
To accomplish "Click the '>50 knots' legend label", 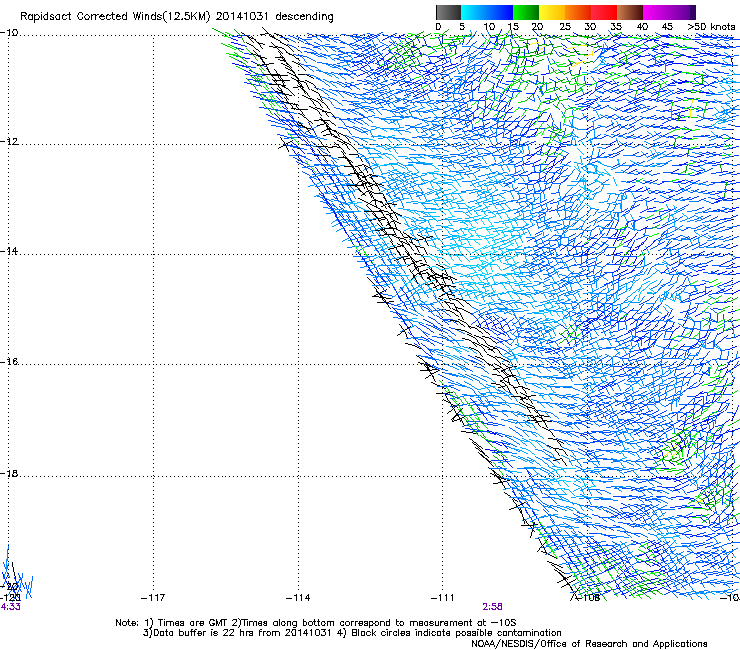I will click(711, 27).
